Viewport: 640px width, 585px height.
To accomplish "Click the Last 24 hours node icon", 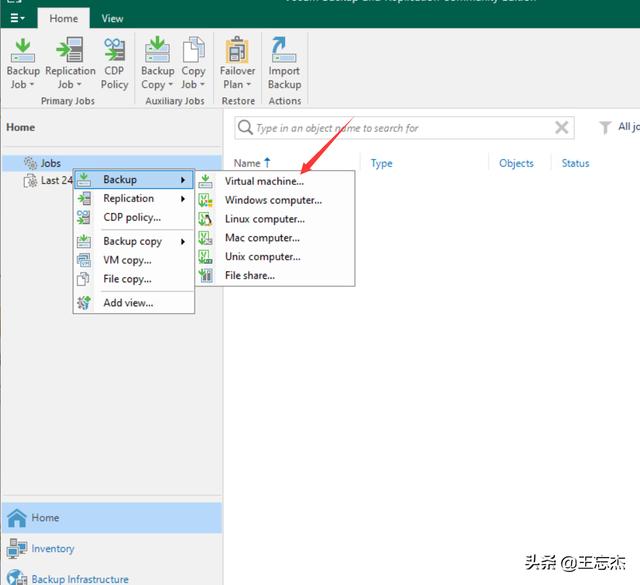I will pos(30,180).
